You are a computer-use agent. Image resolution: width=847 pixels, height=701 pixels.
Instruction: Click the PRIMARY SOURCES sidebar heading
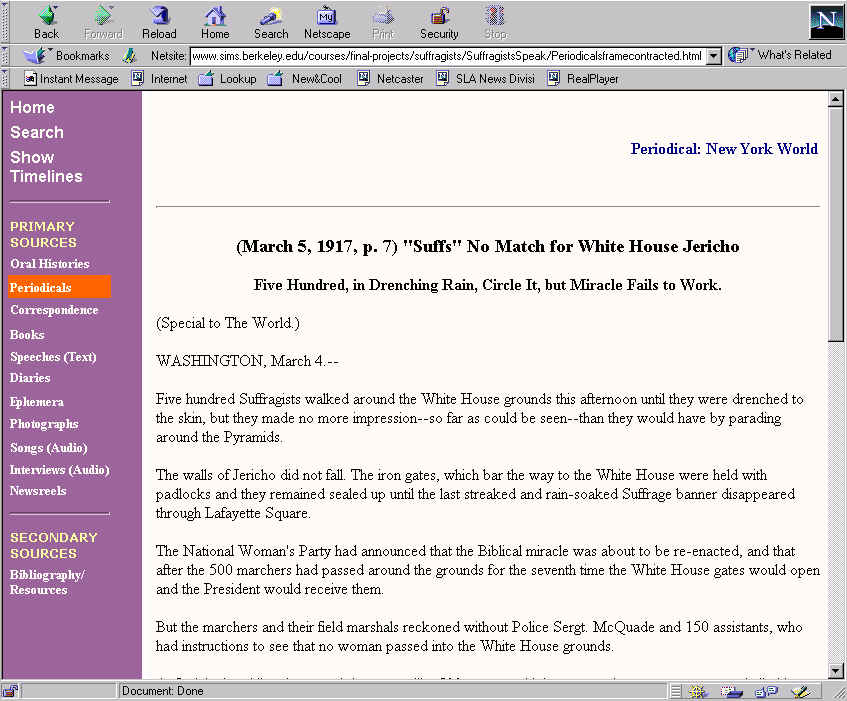point(43,234)
